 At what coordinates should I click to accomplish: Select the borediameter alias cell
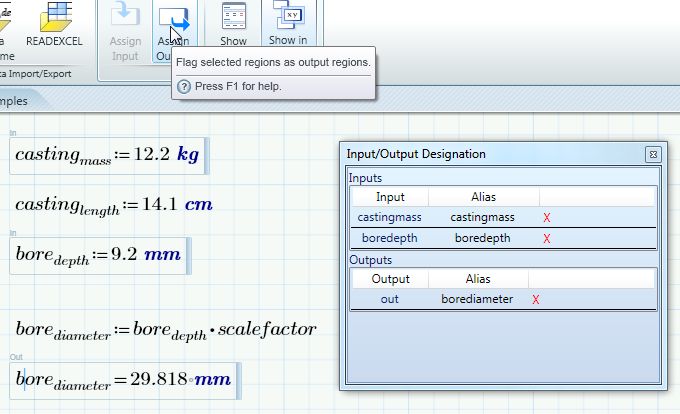point(477,299)
